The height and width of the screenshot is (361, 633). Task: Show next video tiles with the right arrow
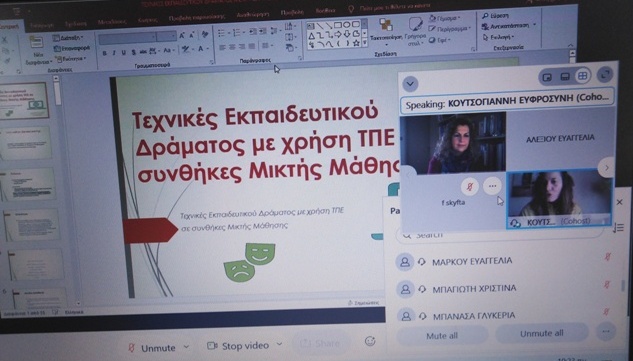pos(606,167)
